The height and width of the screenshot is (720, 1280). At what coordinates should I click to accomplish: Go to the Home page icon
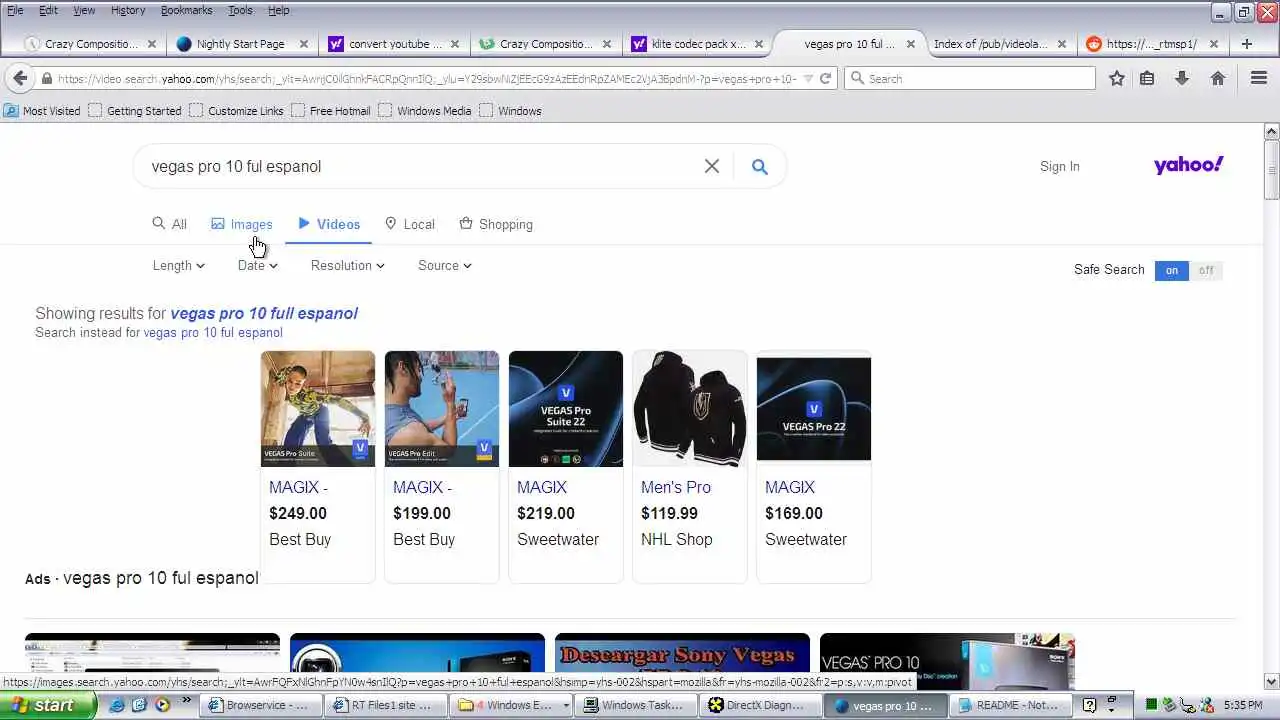[1218, 78]
